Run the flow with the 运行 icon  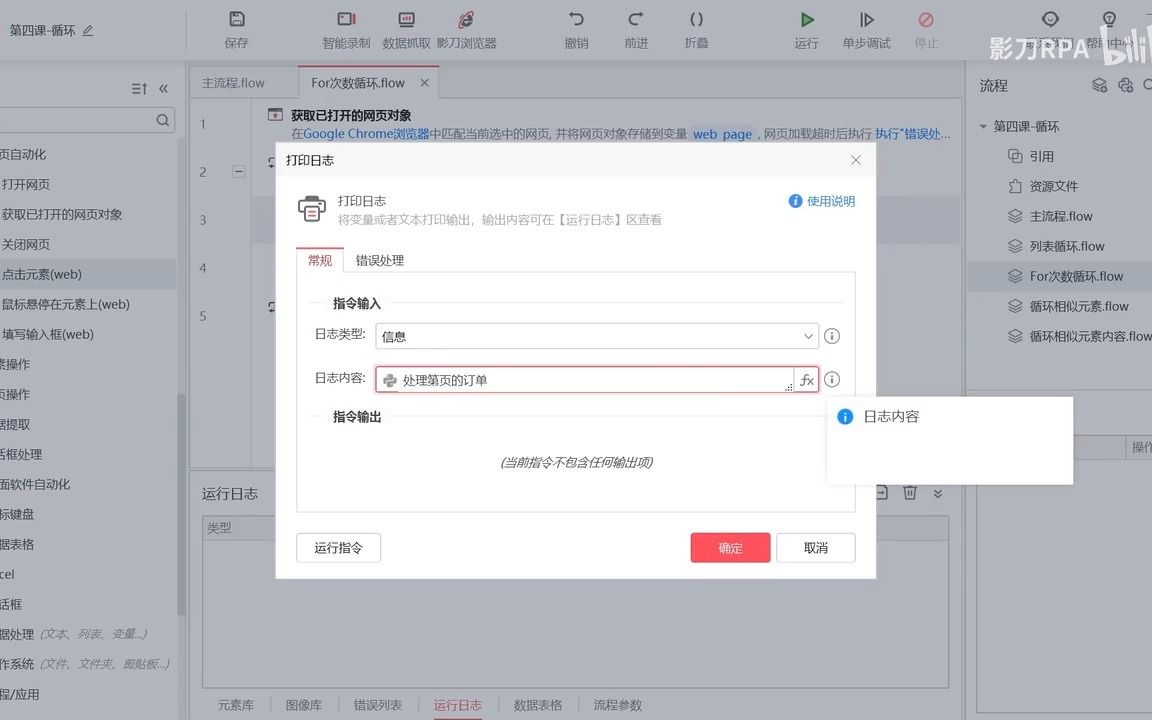[806, 27]
